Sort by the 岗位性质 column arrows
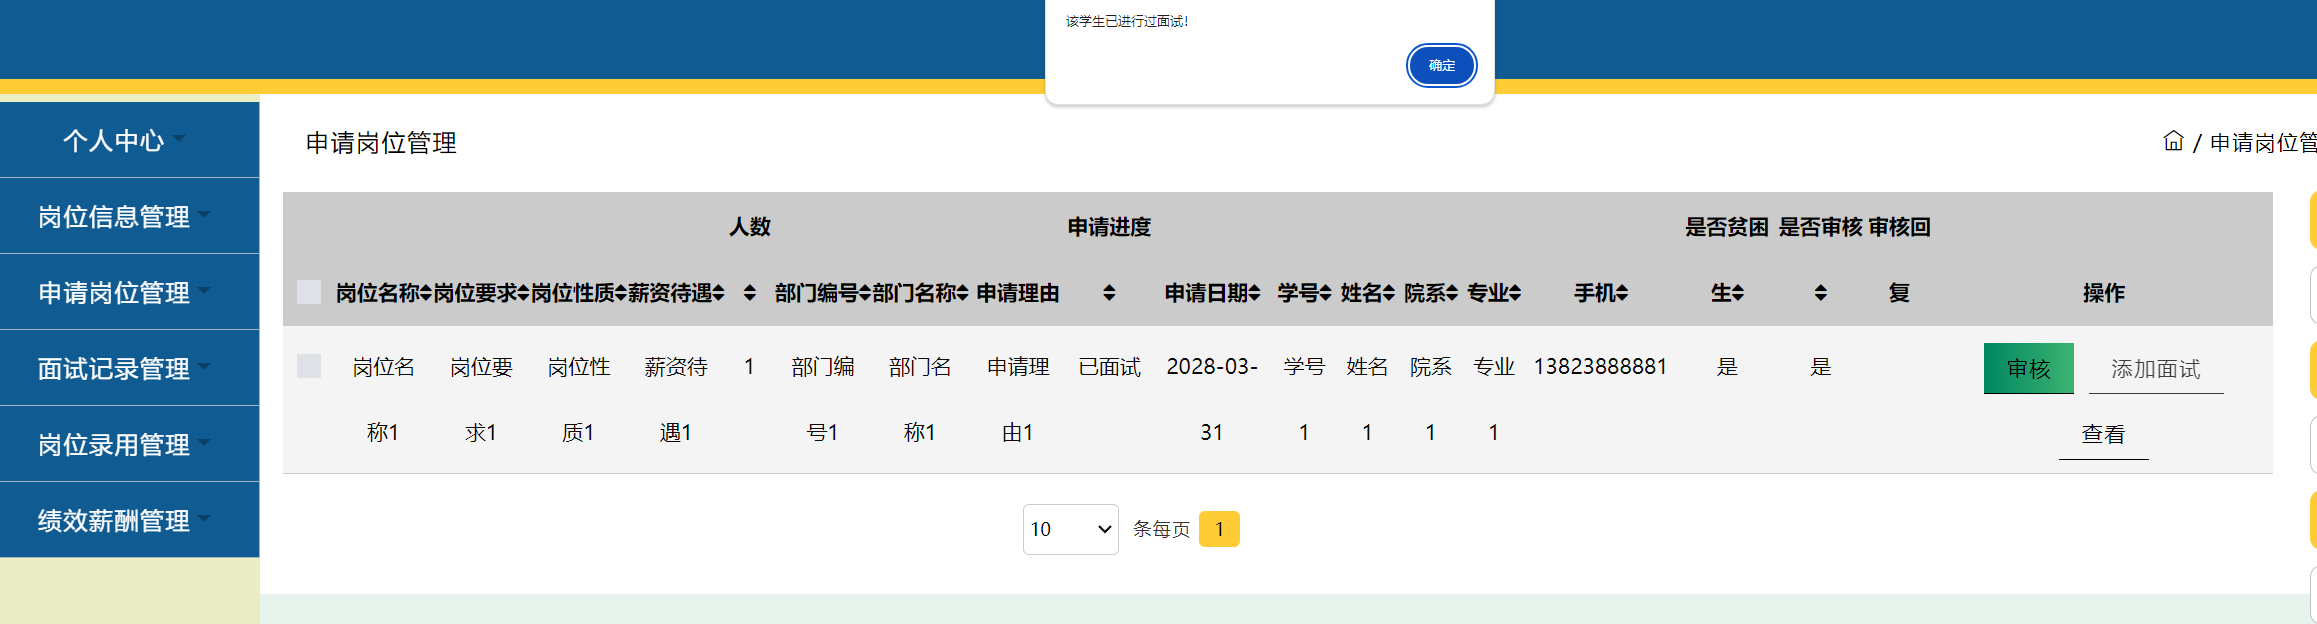This screenshot has width=2317, height=624. click(620, 293)
